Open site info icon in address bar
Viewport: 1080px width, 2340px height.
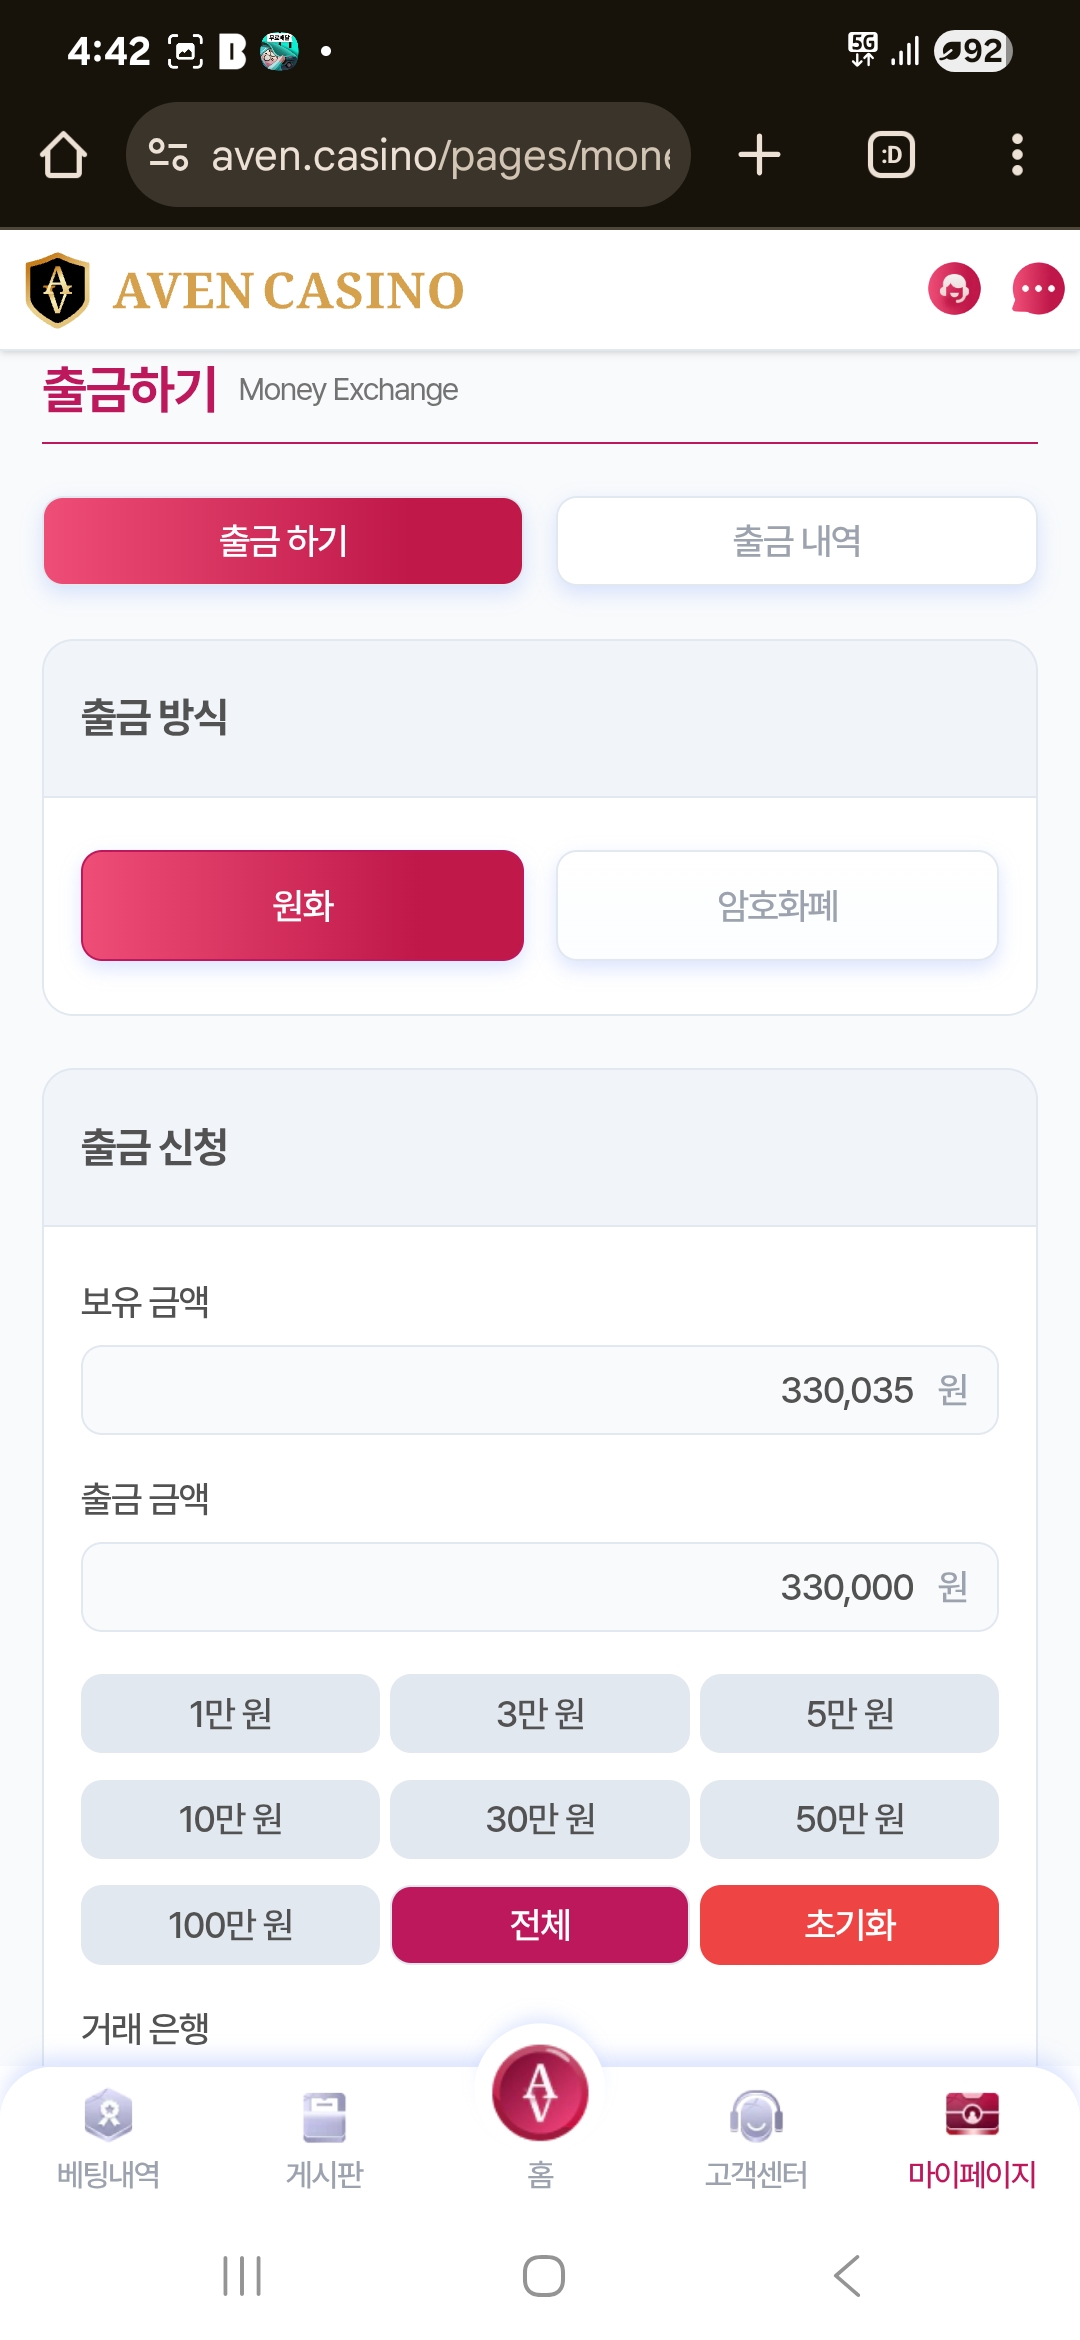[x=168, y=155]
